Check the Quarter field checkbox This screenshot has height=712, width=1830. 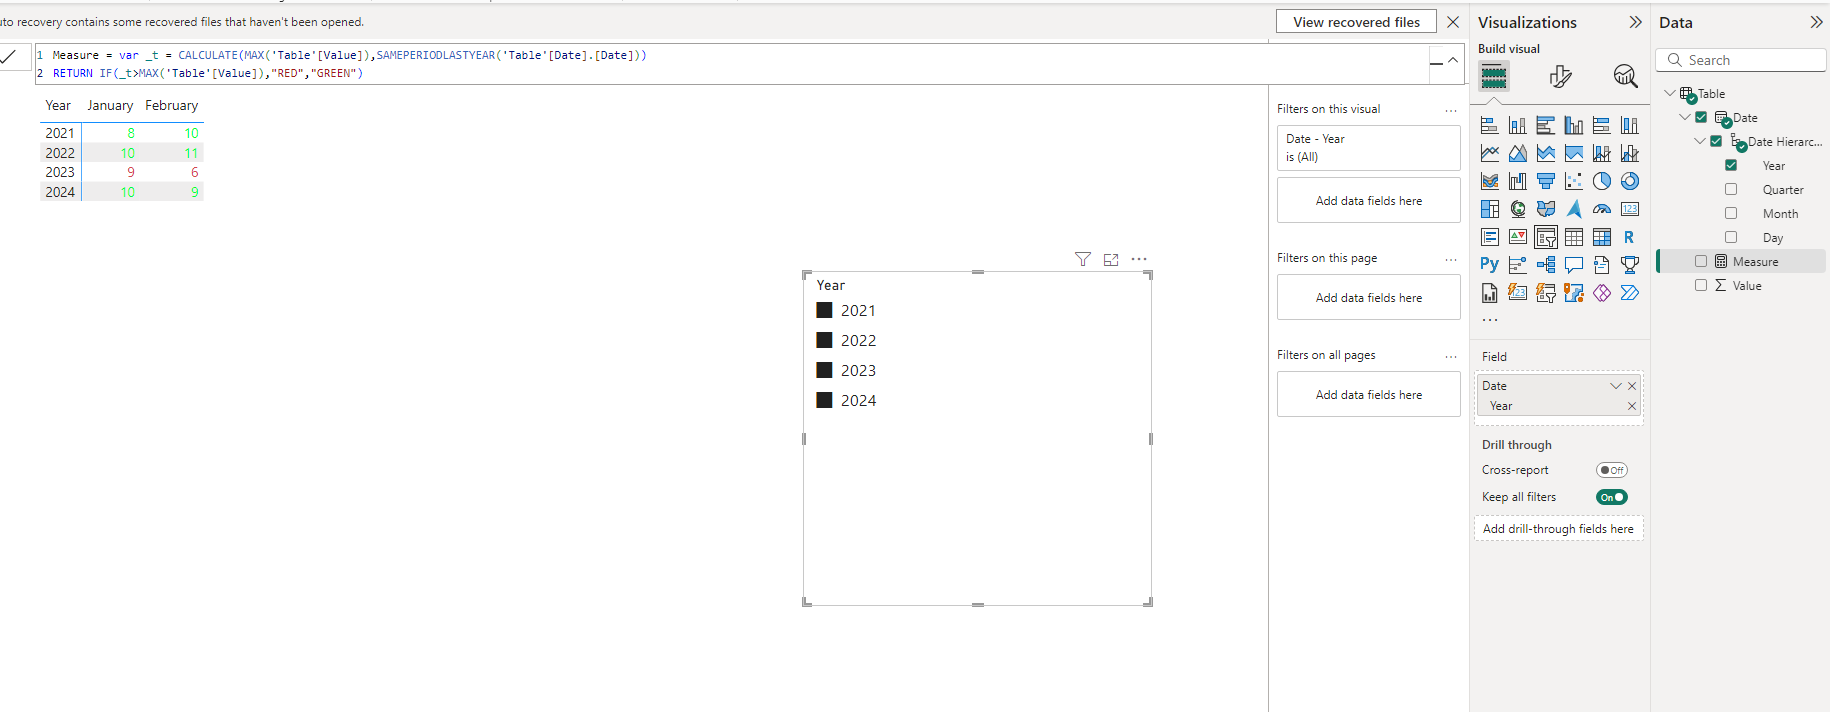pyautogui.click(x=1731, y=189)
